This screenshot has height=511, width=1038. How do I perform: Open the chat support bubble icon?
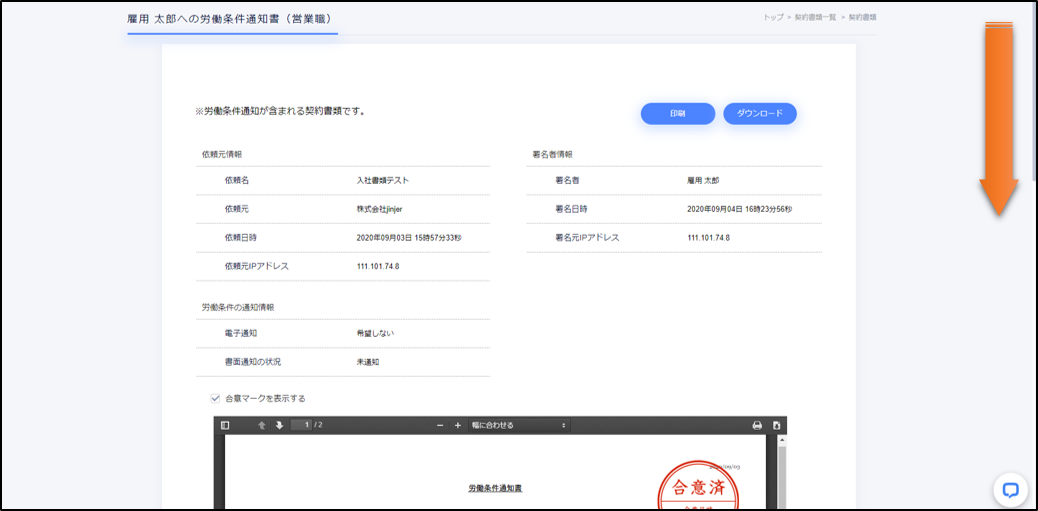point(1010,490)
